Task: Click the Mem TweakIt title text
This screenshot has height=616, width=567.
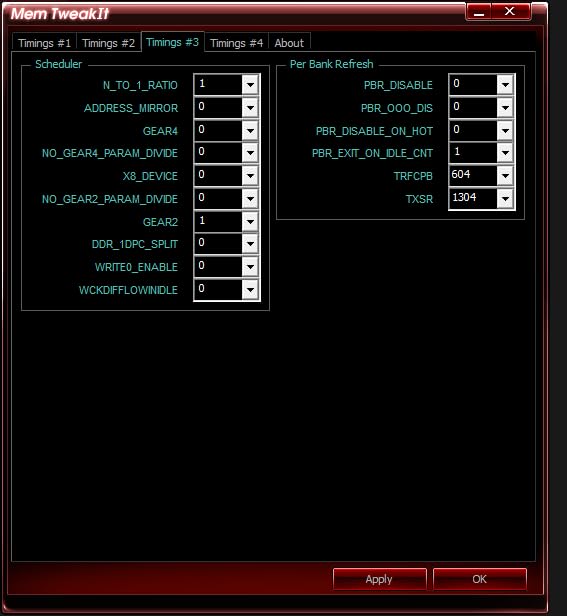Action: point(60,14)
